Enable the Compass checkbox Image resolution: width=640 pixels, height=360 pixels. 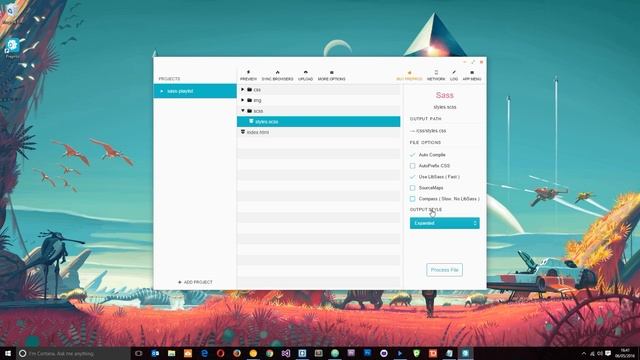coord(412,199)
